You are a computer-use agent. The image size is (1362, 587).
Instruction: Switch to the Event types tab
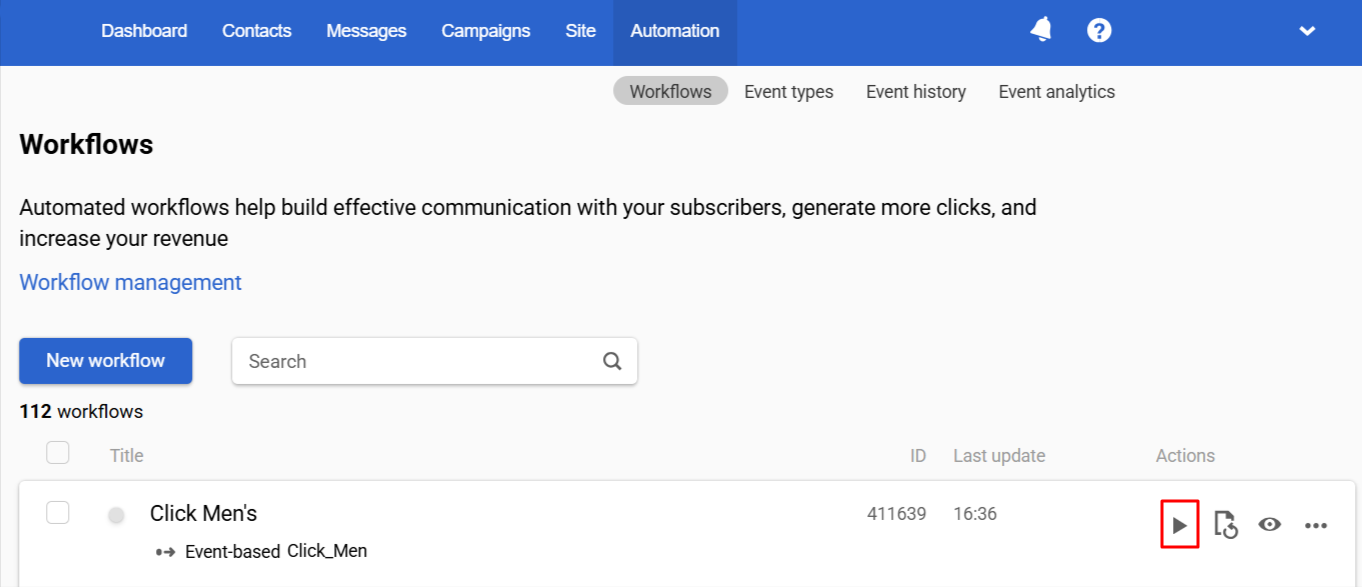click(789, 92)
